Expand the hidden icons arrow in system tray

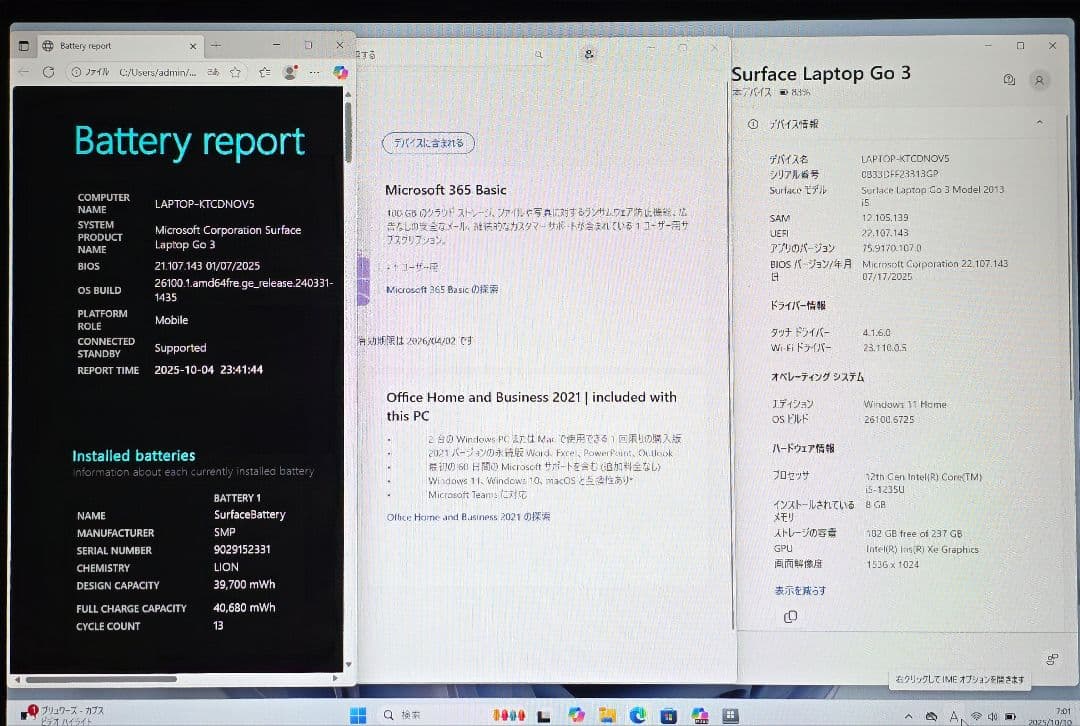pos(908,716)
